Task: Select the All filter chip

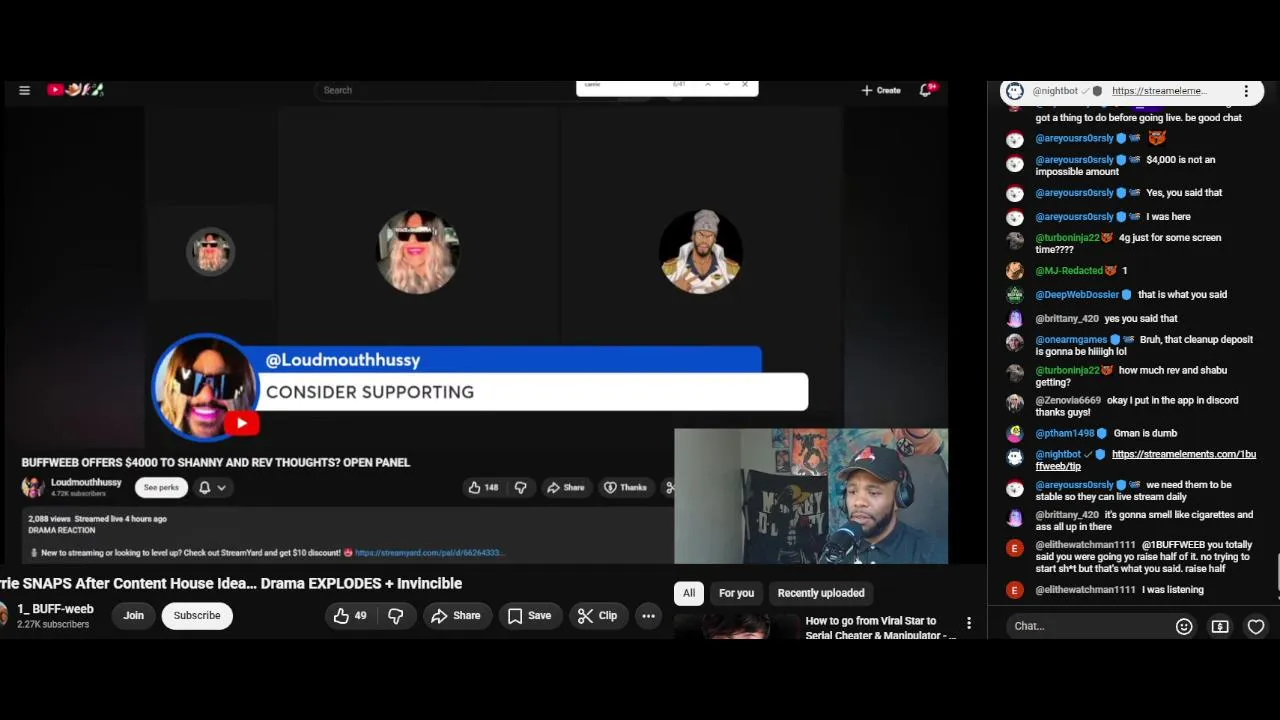Action: click(689, 593)
